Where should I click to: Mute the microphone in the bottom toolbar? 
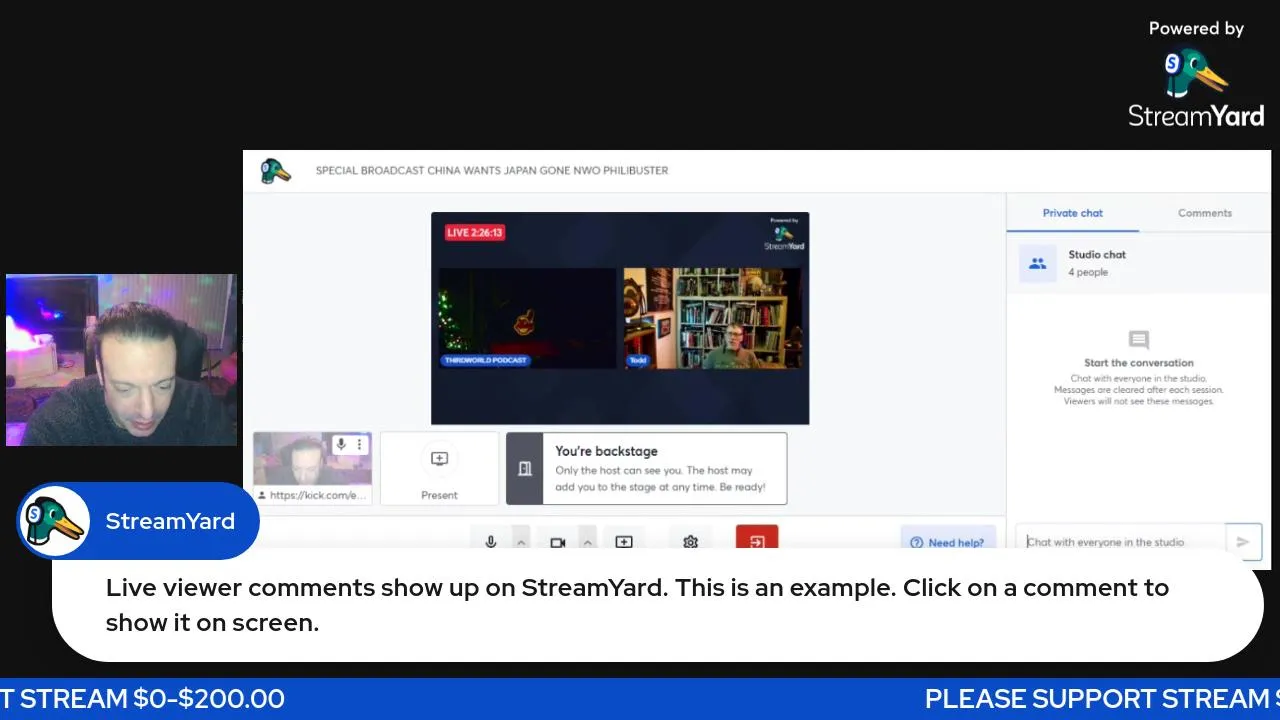click(x=490, y=541)
